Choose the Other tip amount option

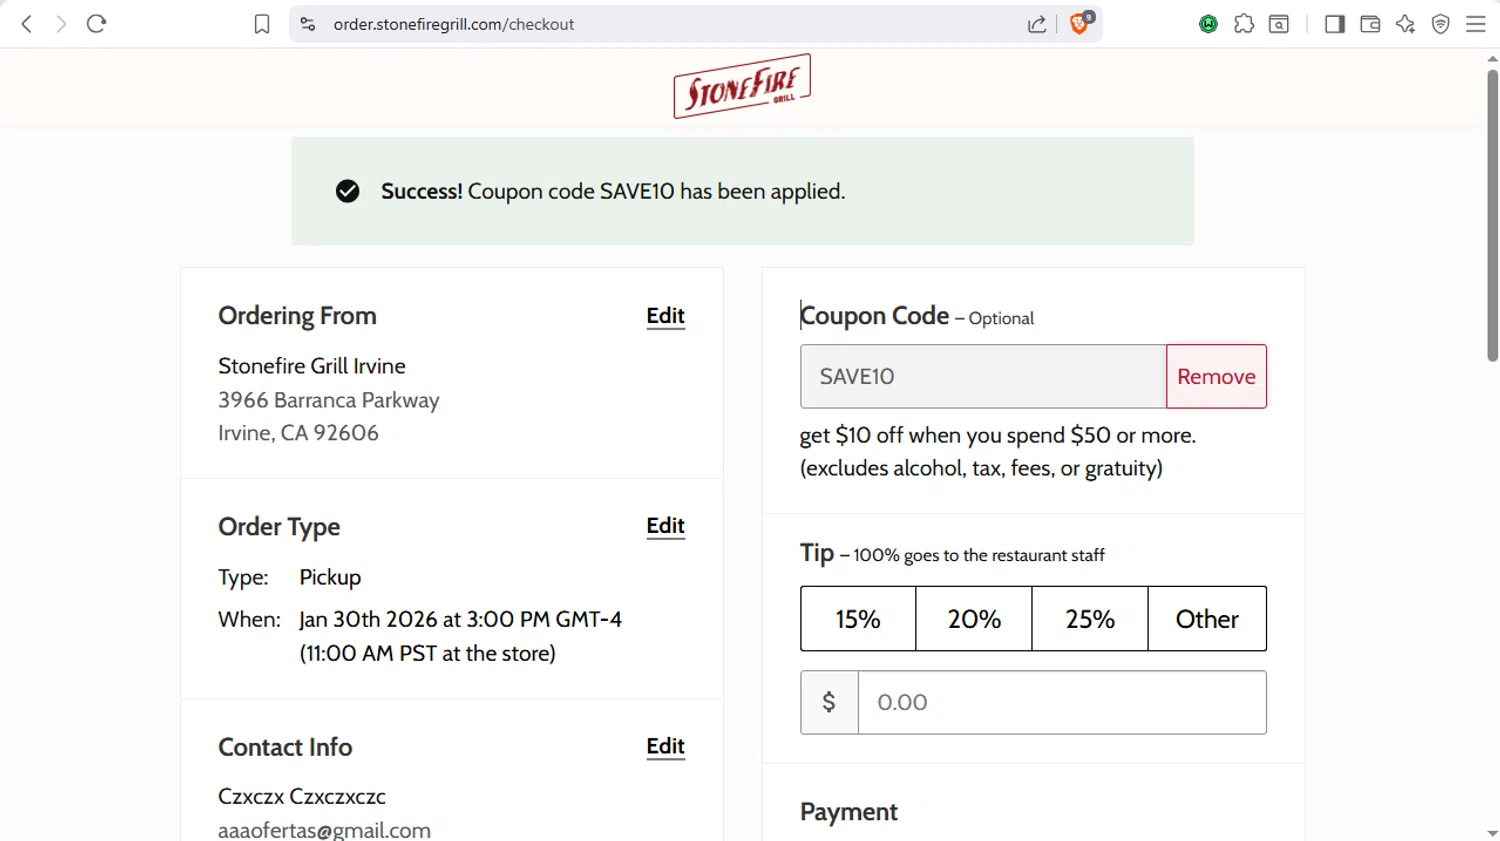(x=1207, y=619)
